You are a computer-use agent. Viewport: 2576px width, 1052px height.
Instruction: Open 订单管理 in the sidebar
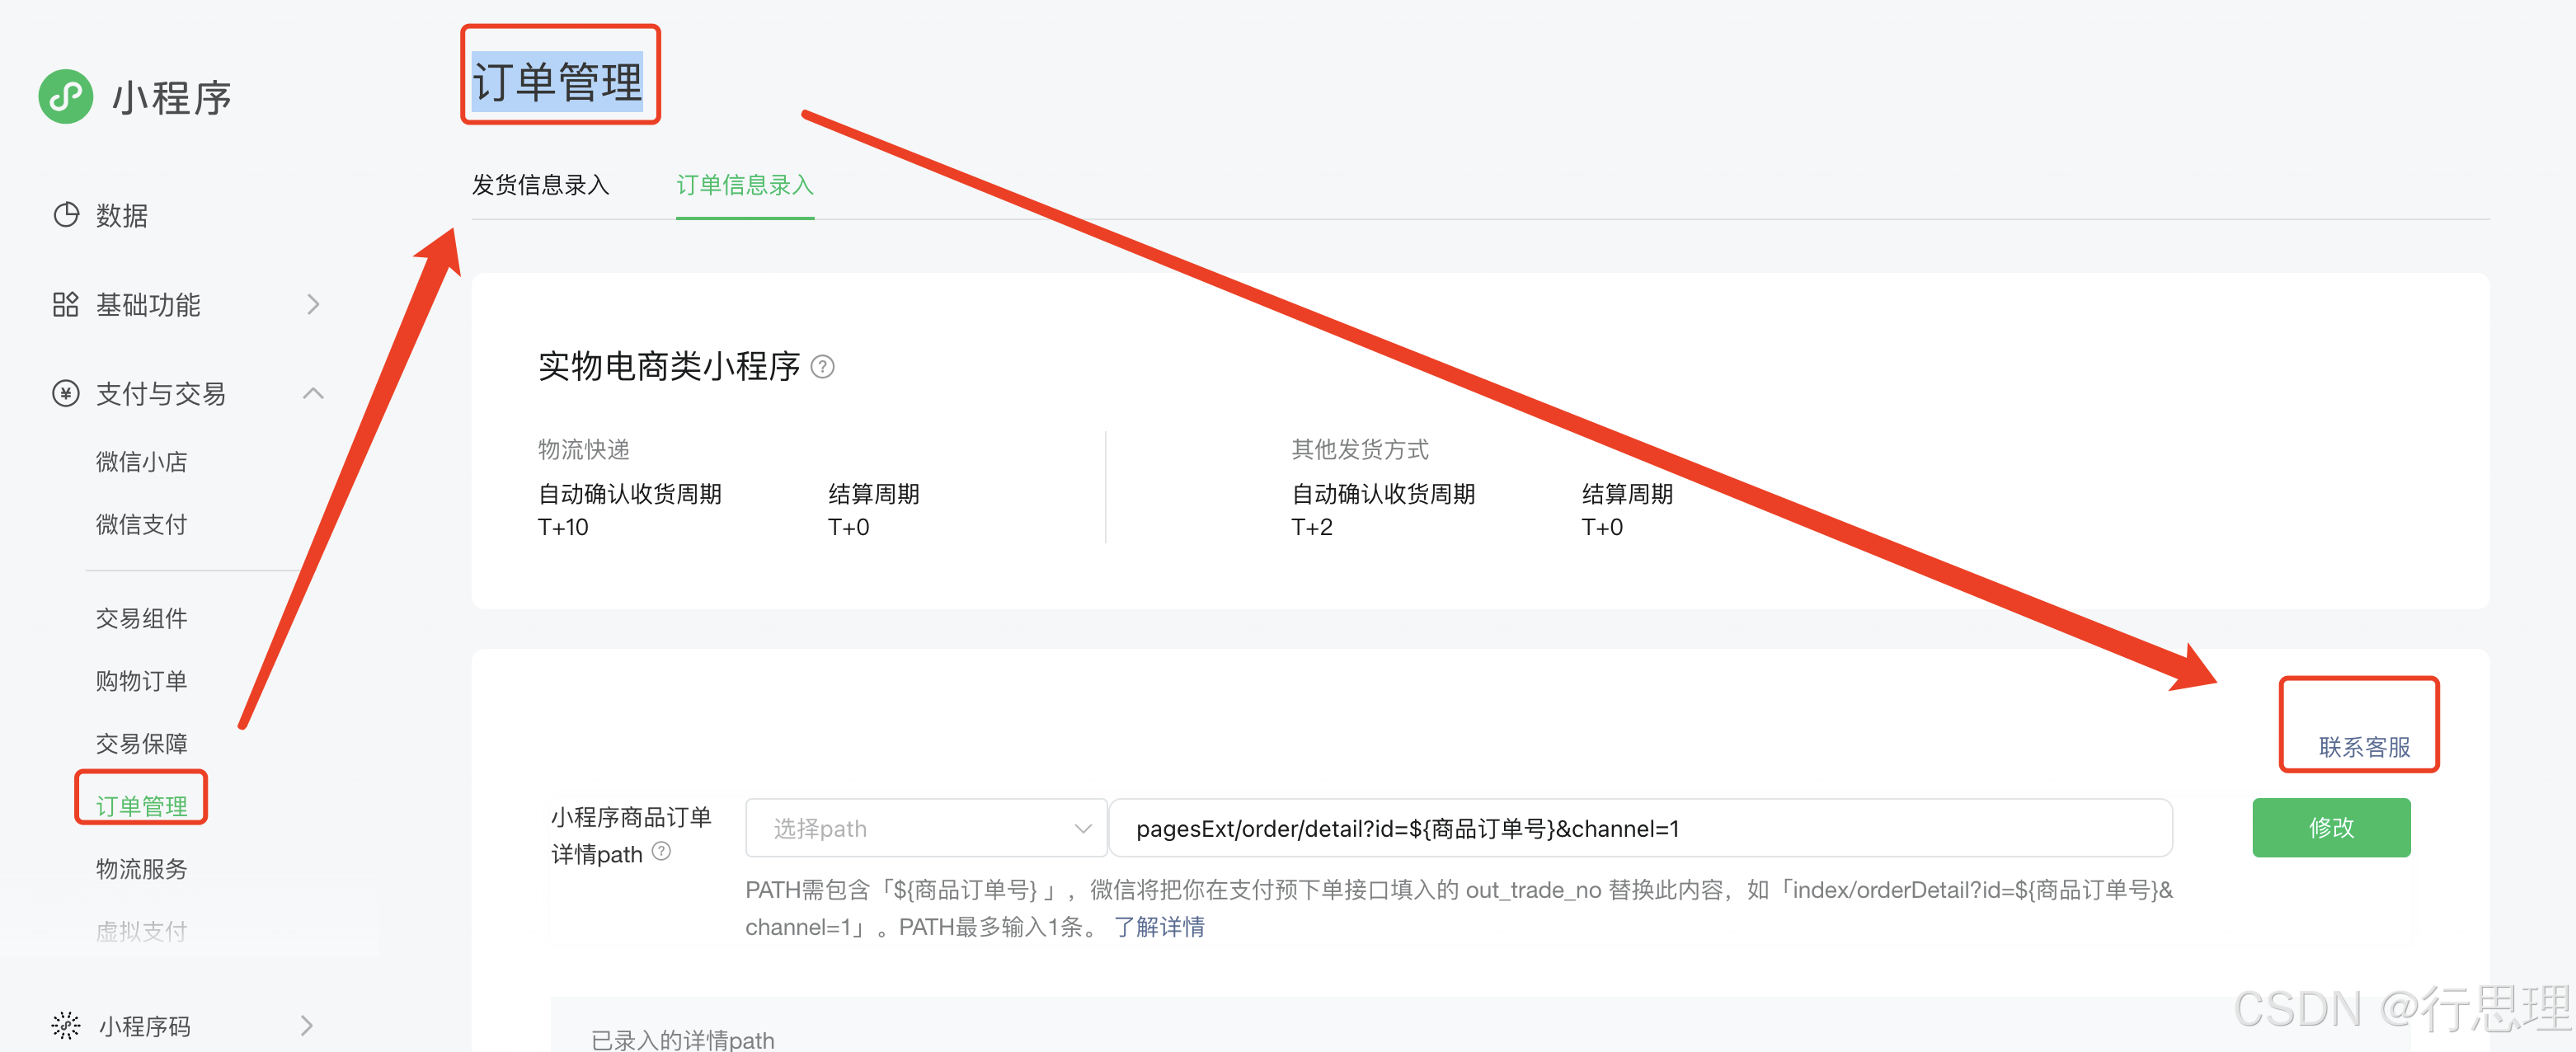coord(141,805)
